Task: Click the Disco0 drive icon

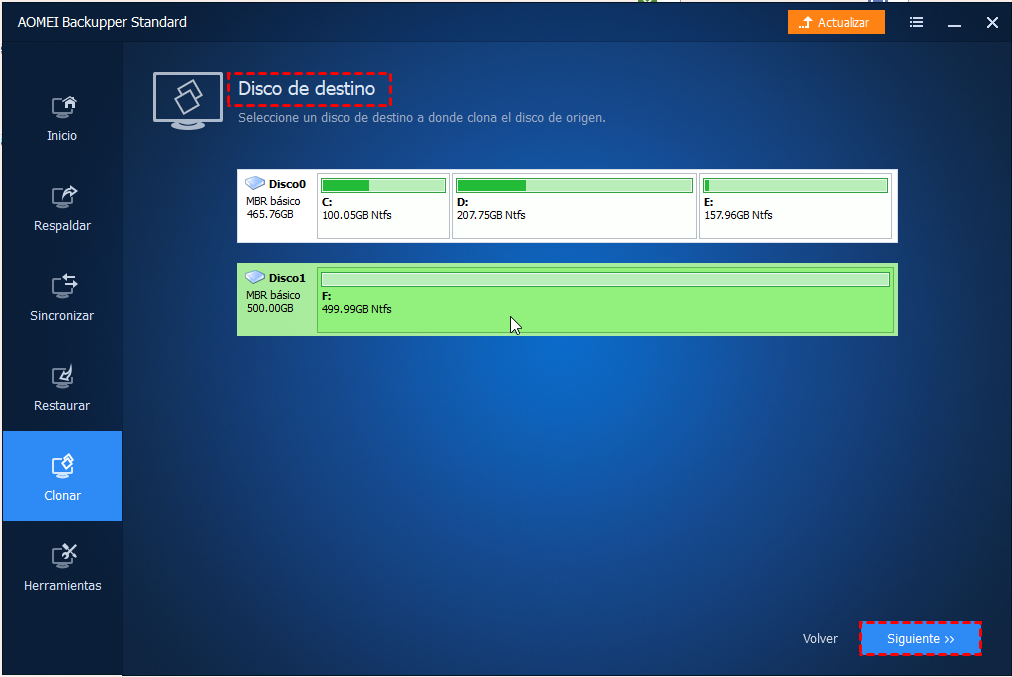Action: click(x=255, y=183)
